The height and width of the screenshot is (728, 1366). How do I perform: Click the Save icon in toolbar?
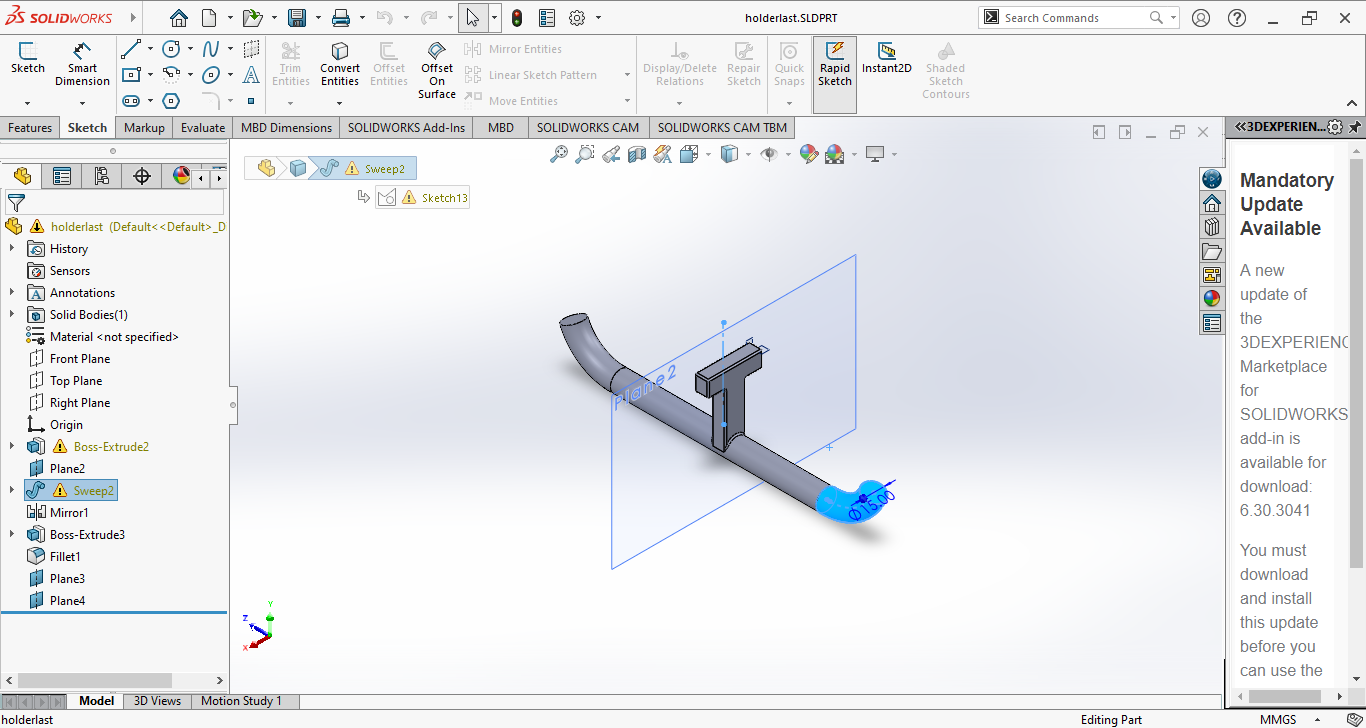tap(297, 18)
